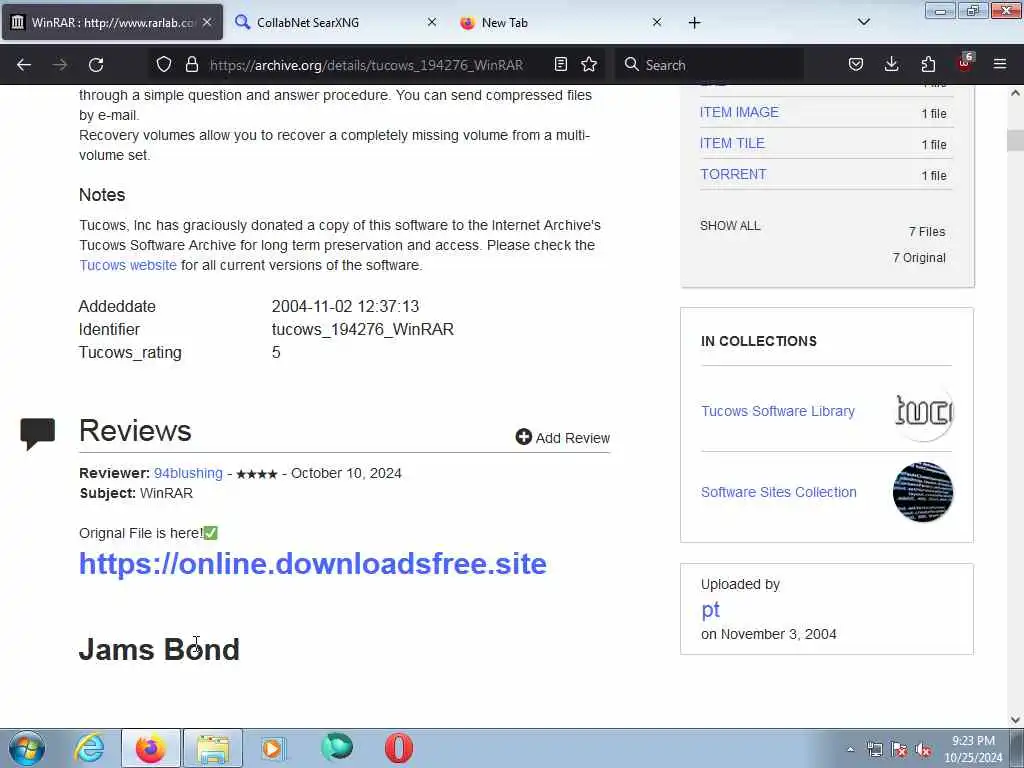Screen dimensions: 1024x768
Task: Open TORRENT download option
Action: (733, 174)
